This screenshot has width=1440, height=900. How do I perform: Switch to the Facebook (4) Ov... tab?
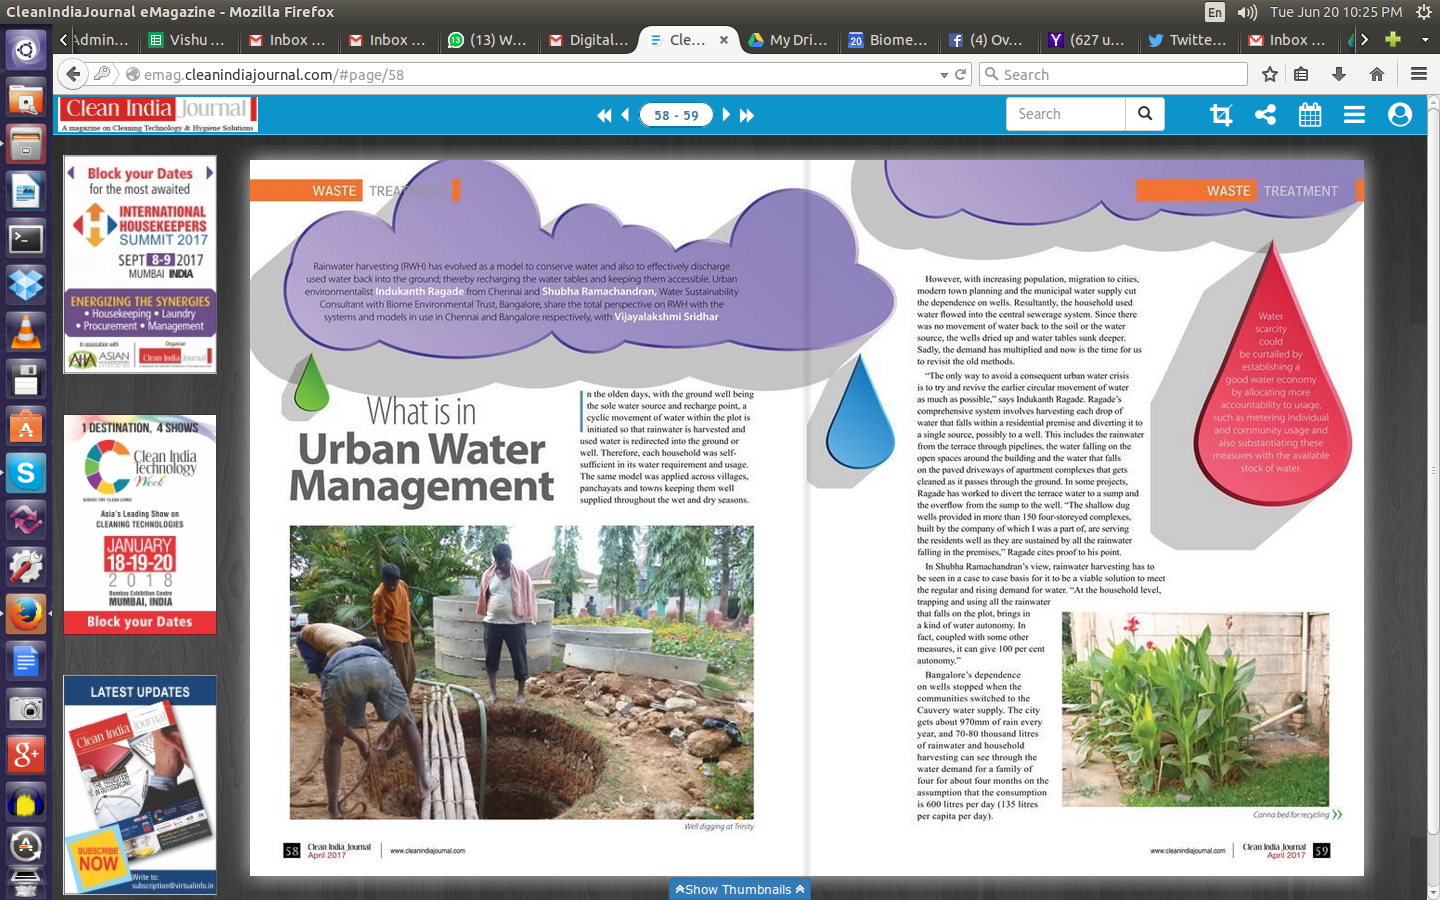pos(988,40)
